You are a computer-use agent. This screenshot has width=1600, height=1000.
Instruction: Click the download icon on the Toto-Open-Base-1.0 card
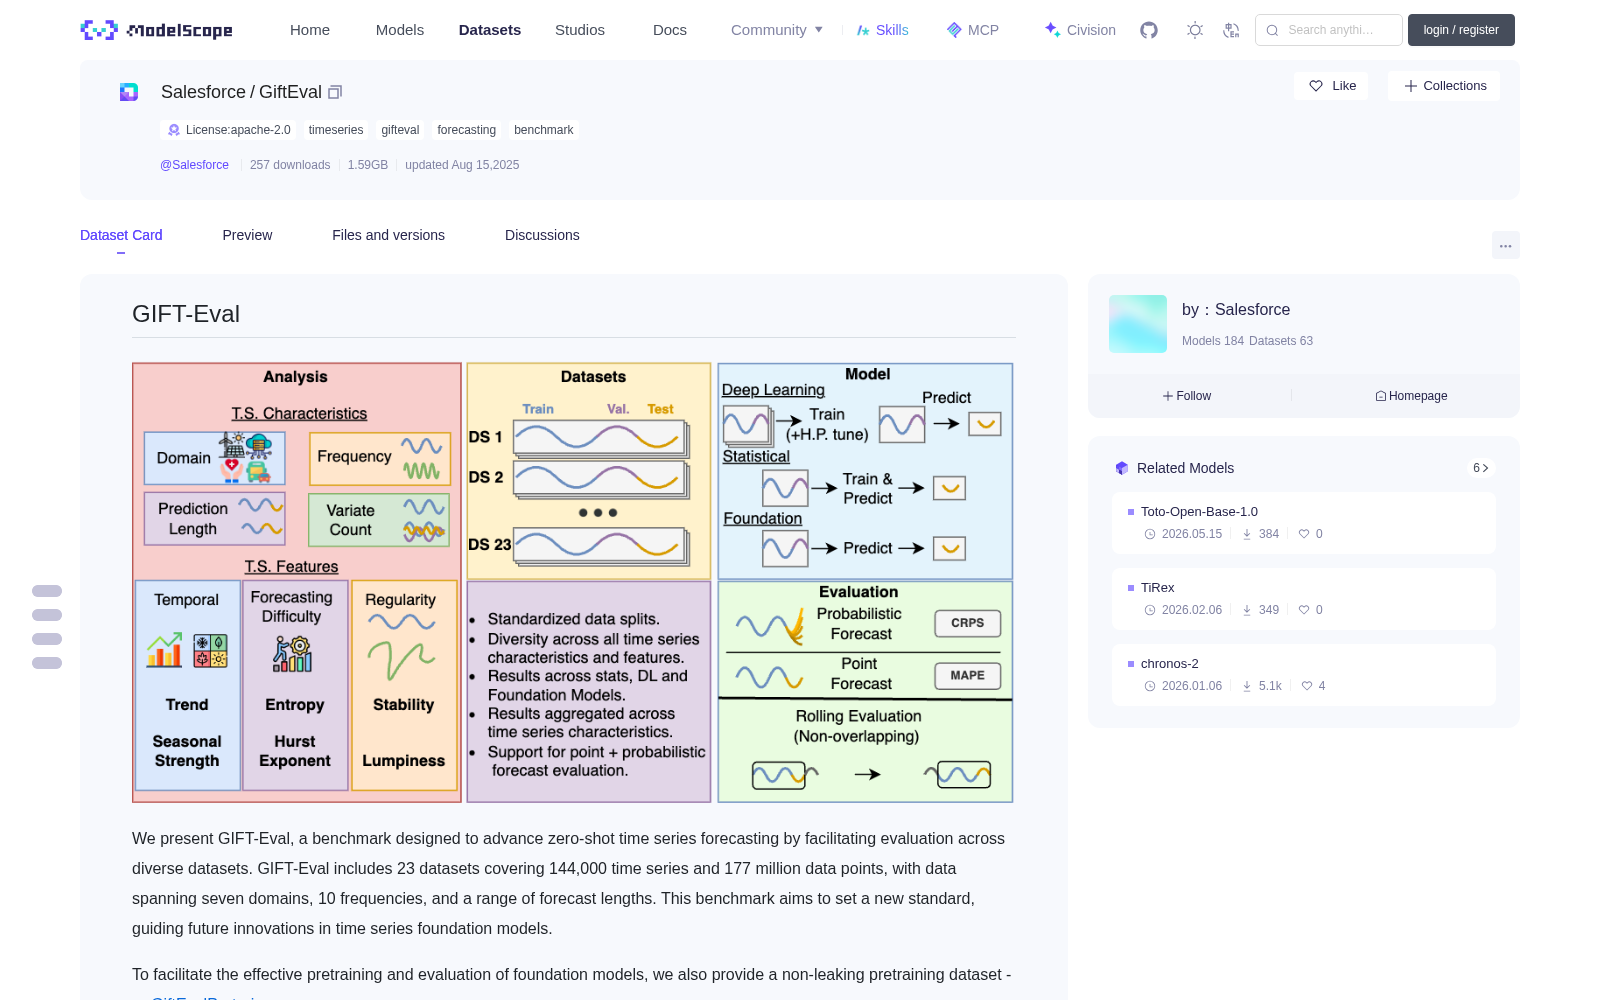(1247, 534)
